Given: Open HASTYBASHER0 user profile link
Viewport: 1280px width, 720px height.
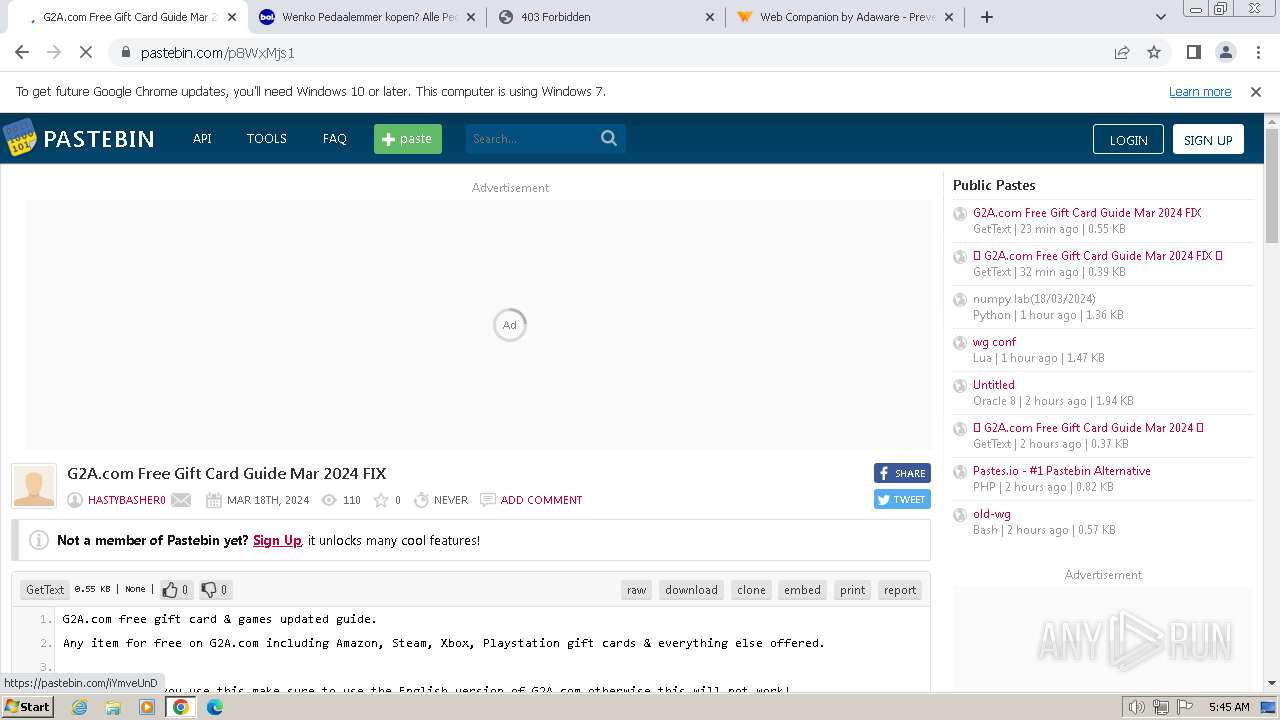Looking at the screenshot, I should click(127, 500).
